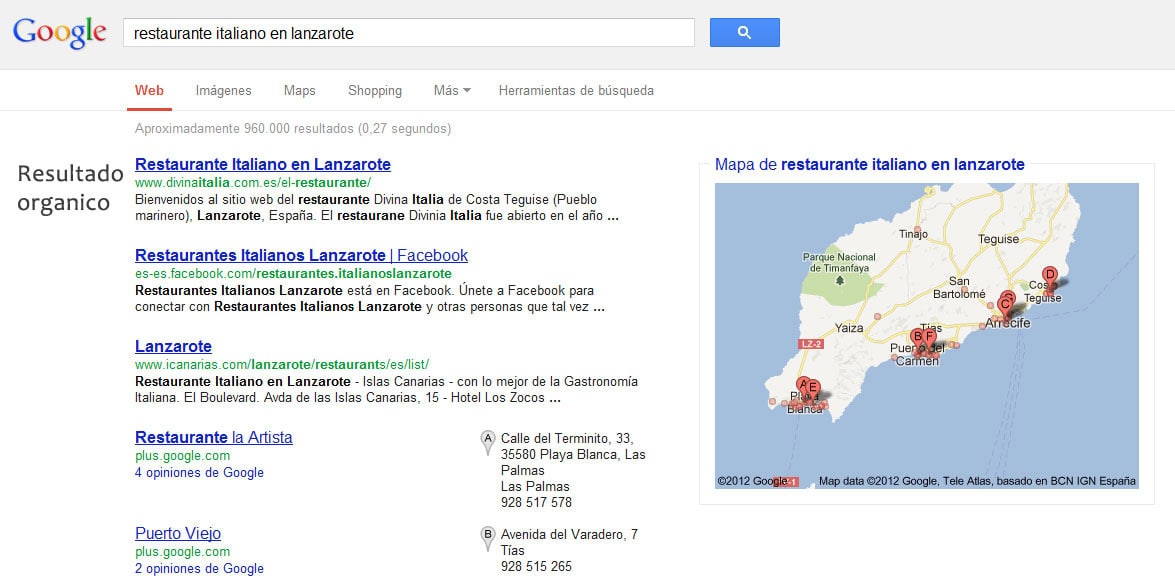
Task: Click the San Bartolomé map label
Action: [959, 288]
